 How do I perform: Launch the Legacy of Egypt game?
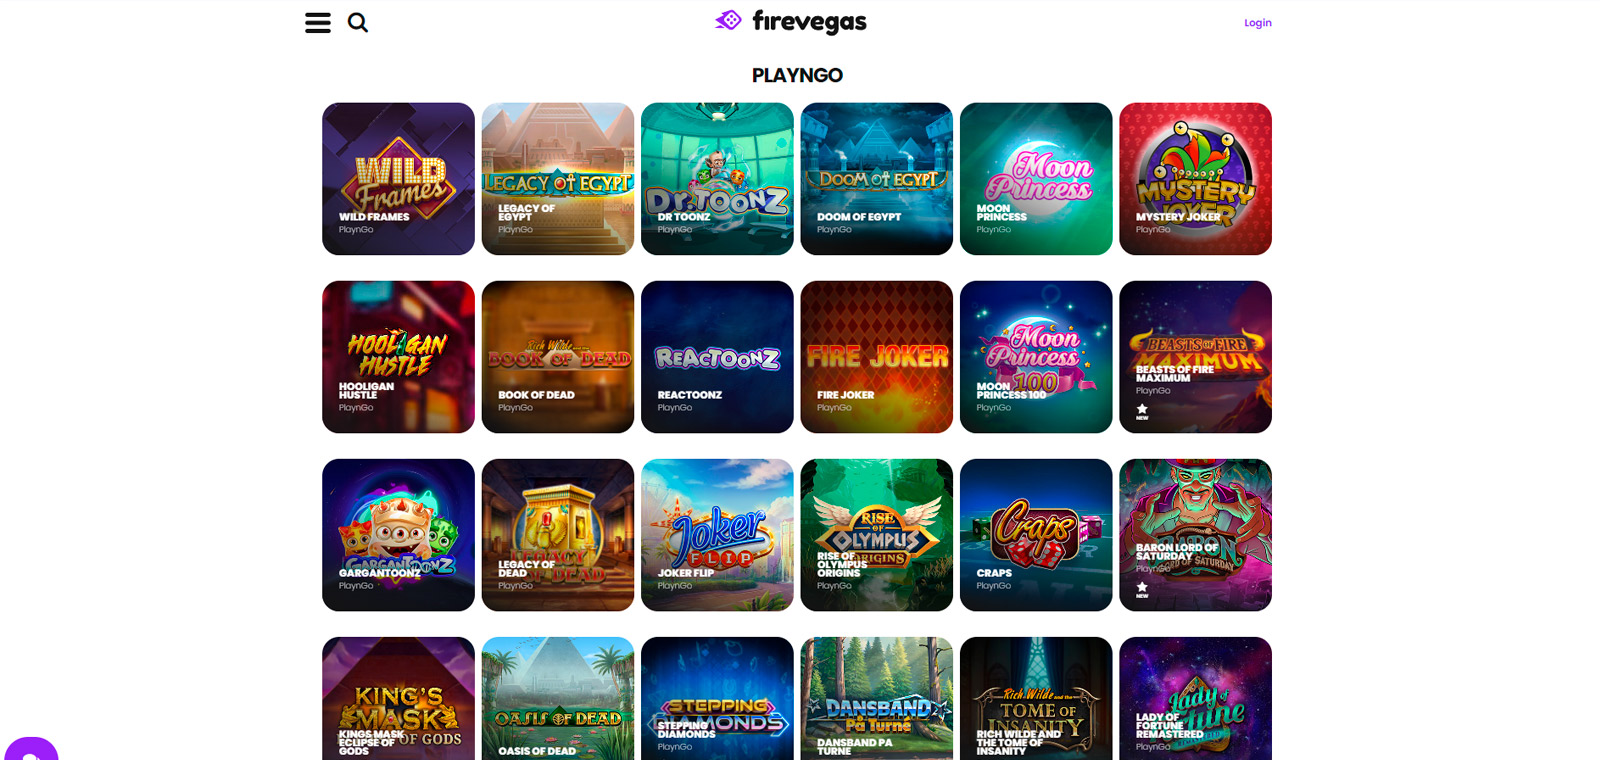click(558, 179)
